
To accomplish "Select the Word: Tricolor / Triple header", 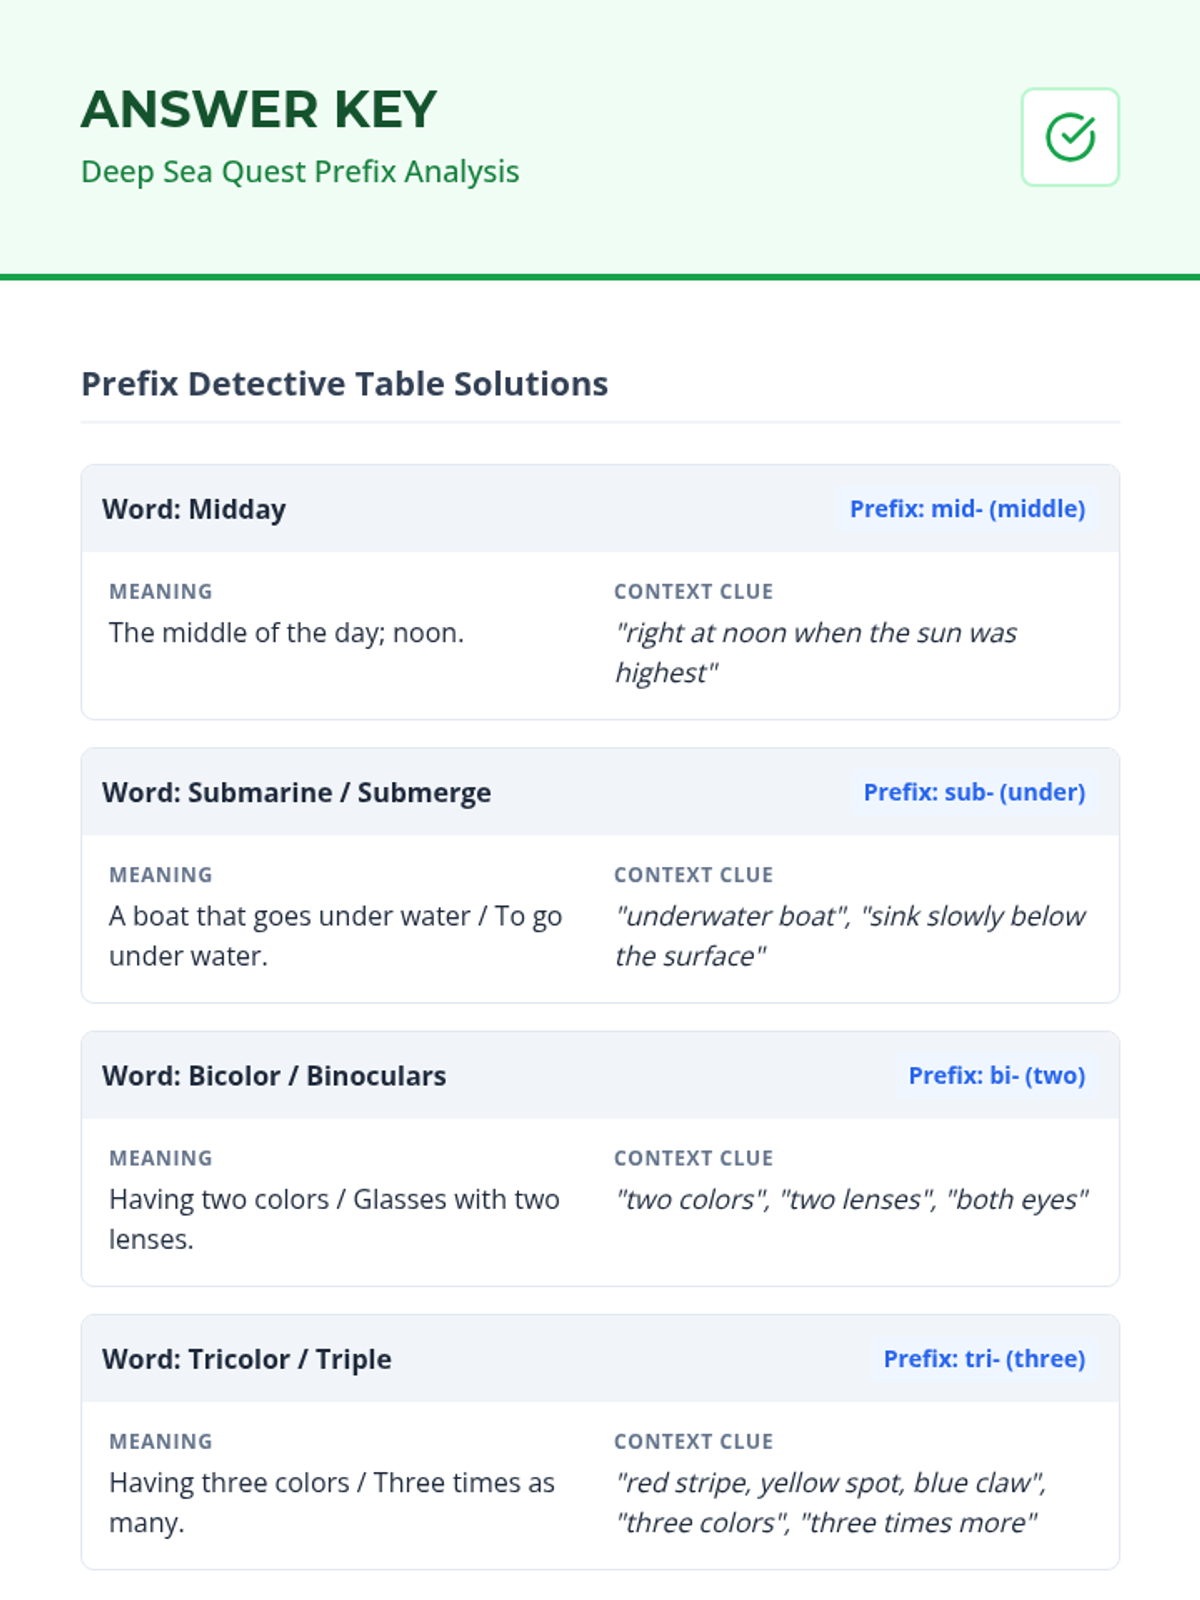I will [x=247, y=1359].
